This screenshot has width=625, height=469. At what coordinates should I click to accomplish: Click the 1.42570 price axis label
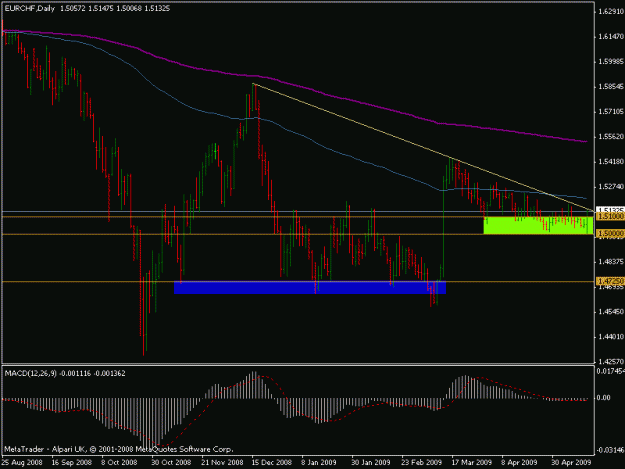click(x=611, y=361)
